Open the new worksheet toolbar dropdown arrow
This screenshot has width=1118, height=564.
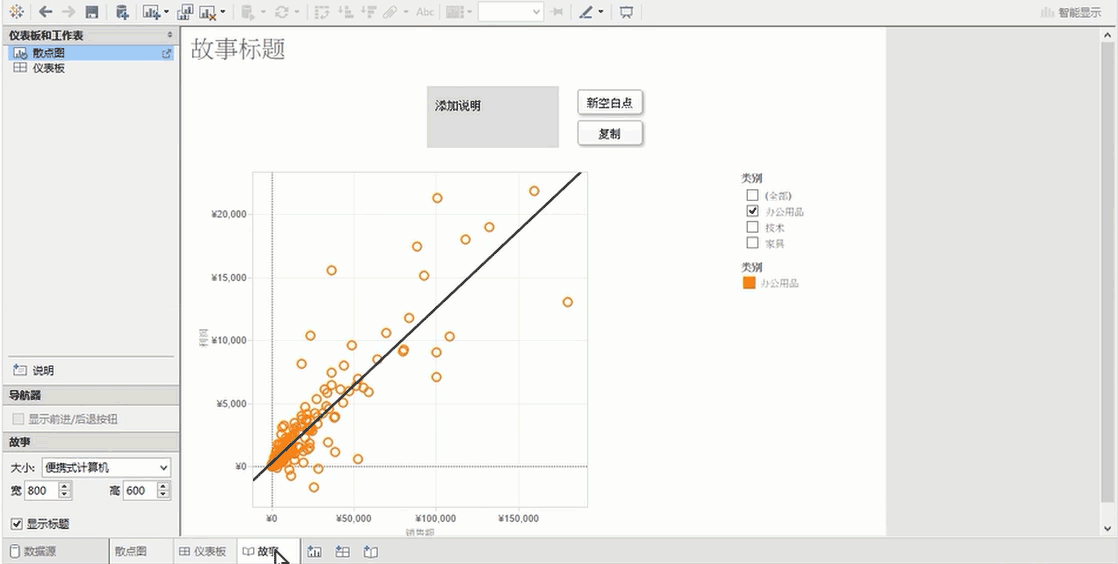(165, 12)
